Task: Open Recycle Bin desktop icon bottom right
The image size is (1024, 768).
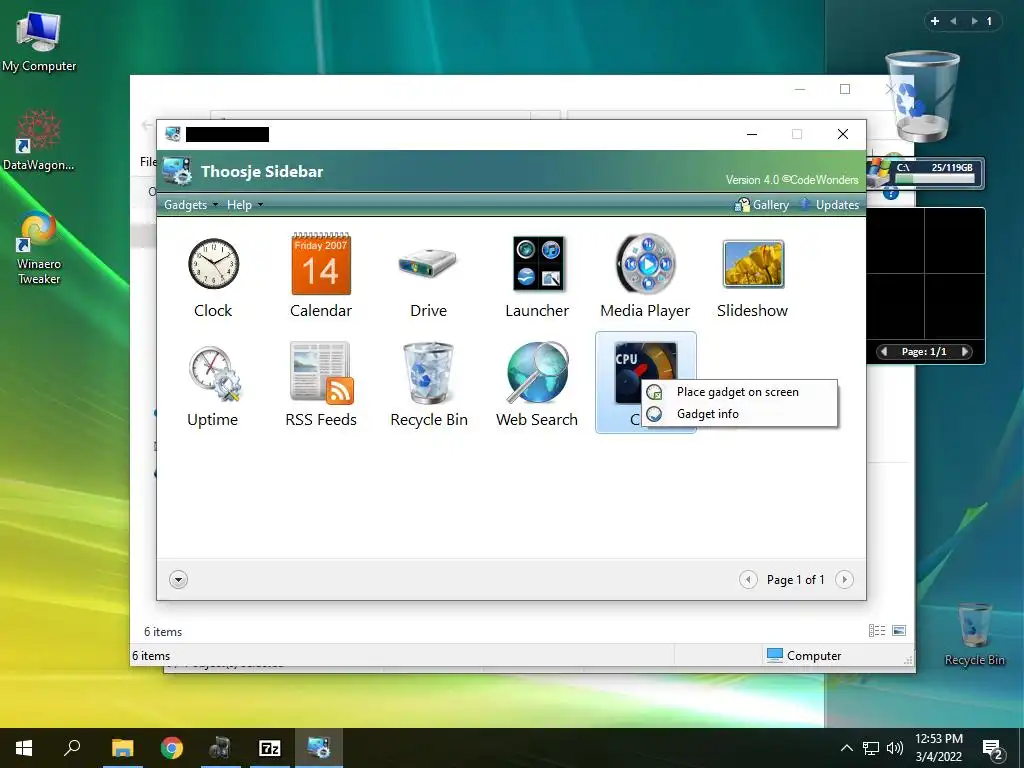Action: pyautogui.click(x=974, y=634)
